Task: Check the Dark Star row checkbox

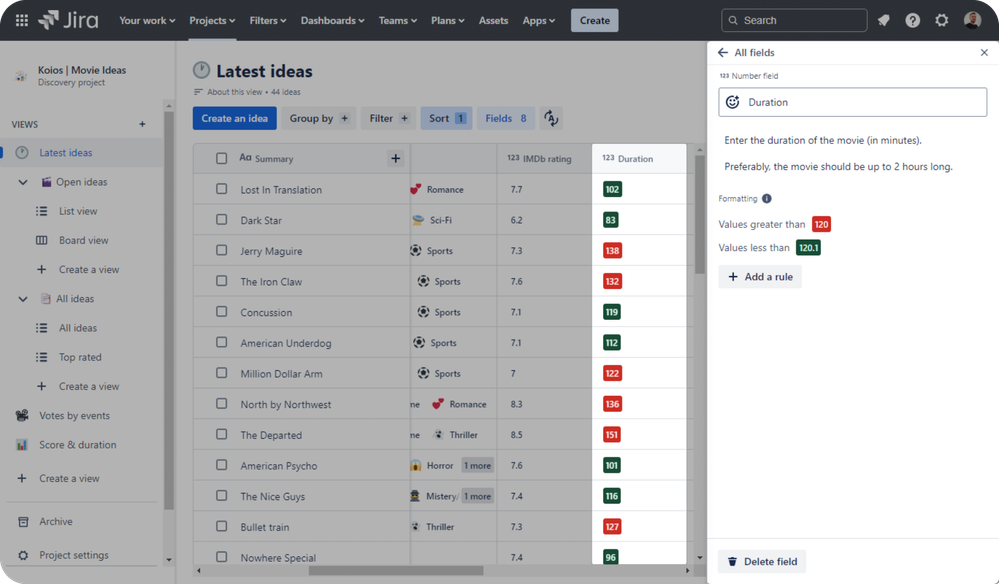Action: [221, 220]
